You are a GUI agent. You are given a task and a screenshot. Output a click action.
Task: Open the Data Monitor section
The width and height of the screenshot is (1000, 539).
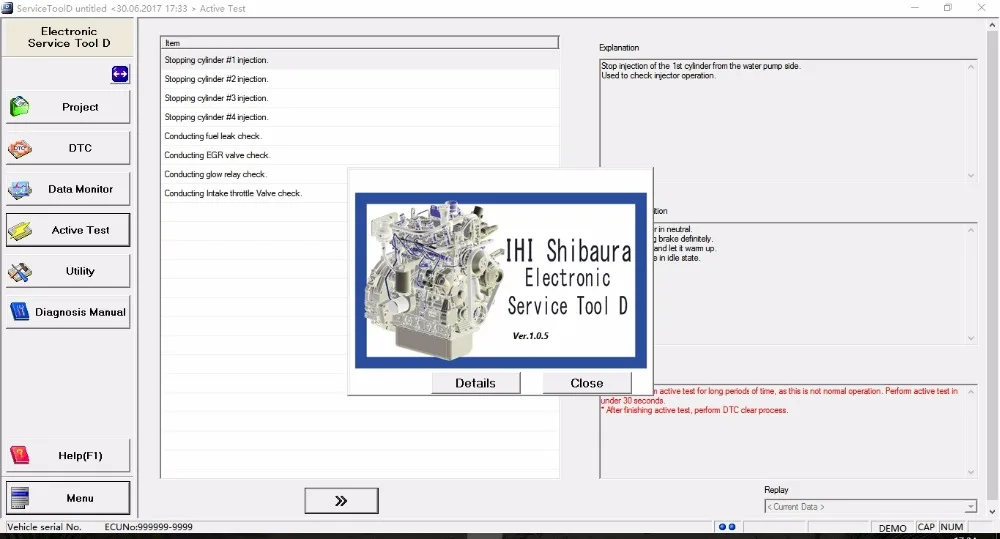click(x=68, y=189)
